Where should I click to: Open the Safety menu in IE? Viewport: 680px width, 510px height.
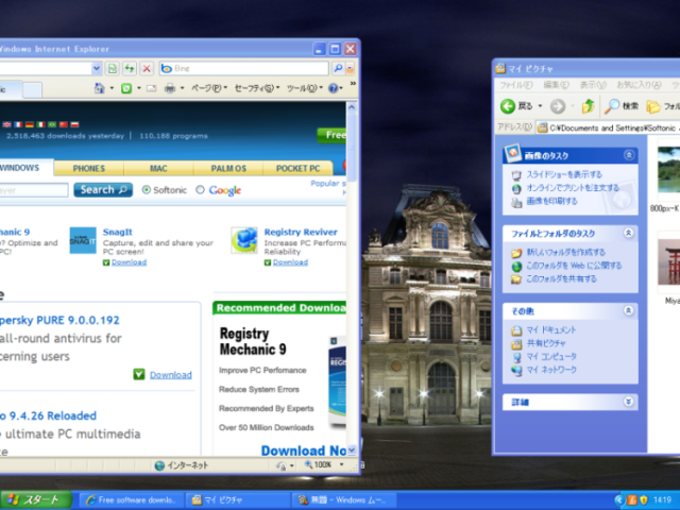pyautogui.click(x=256, y=88)
